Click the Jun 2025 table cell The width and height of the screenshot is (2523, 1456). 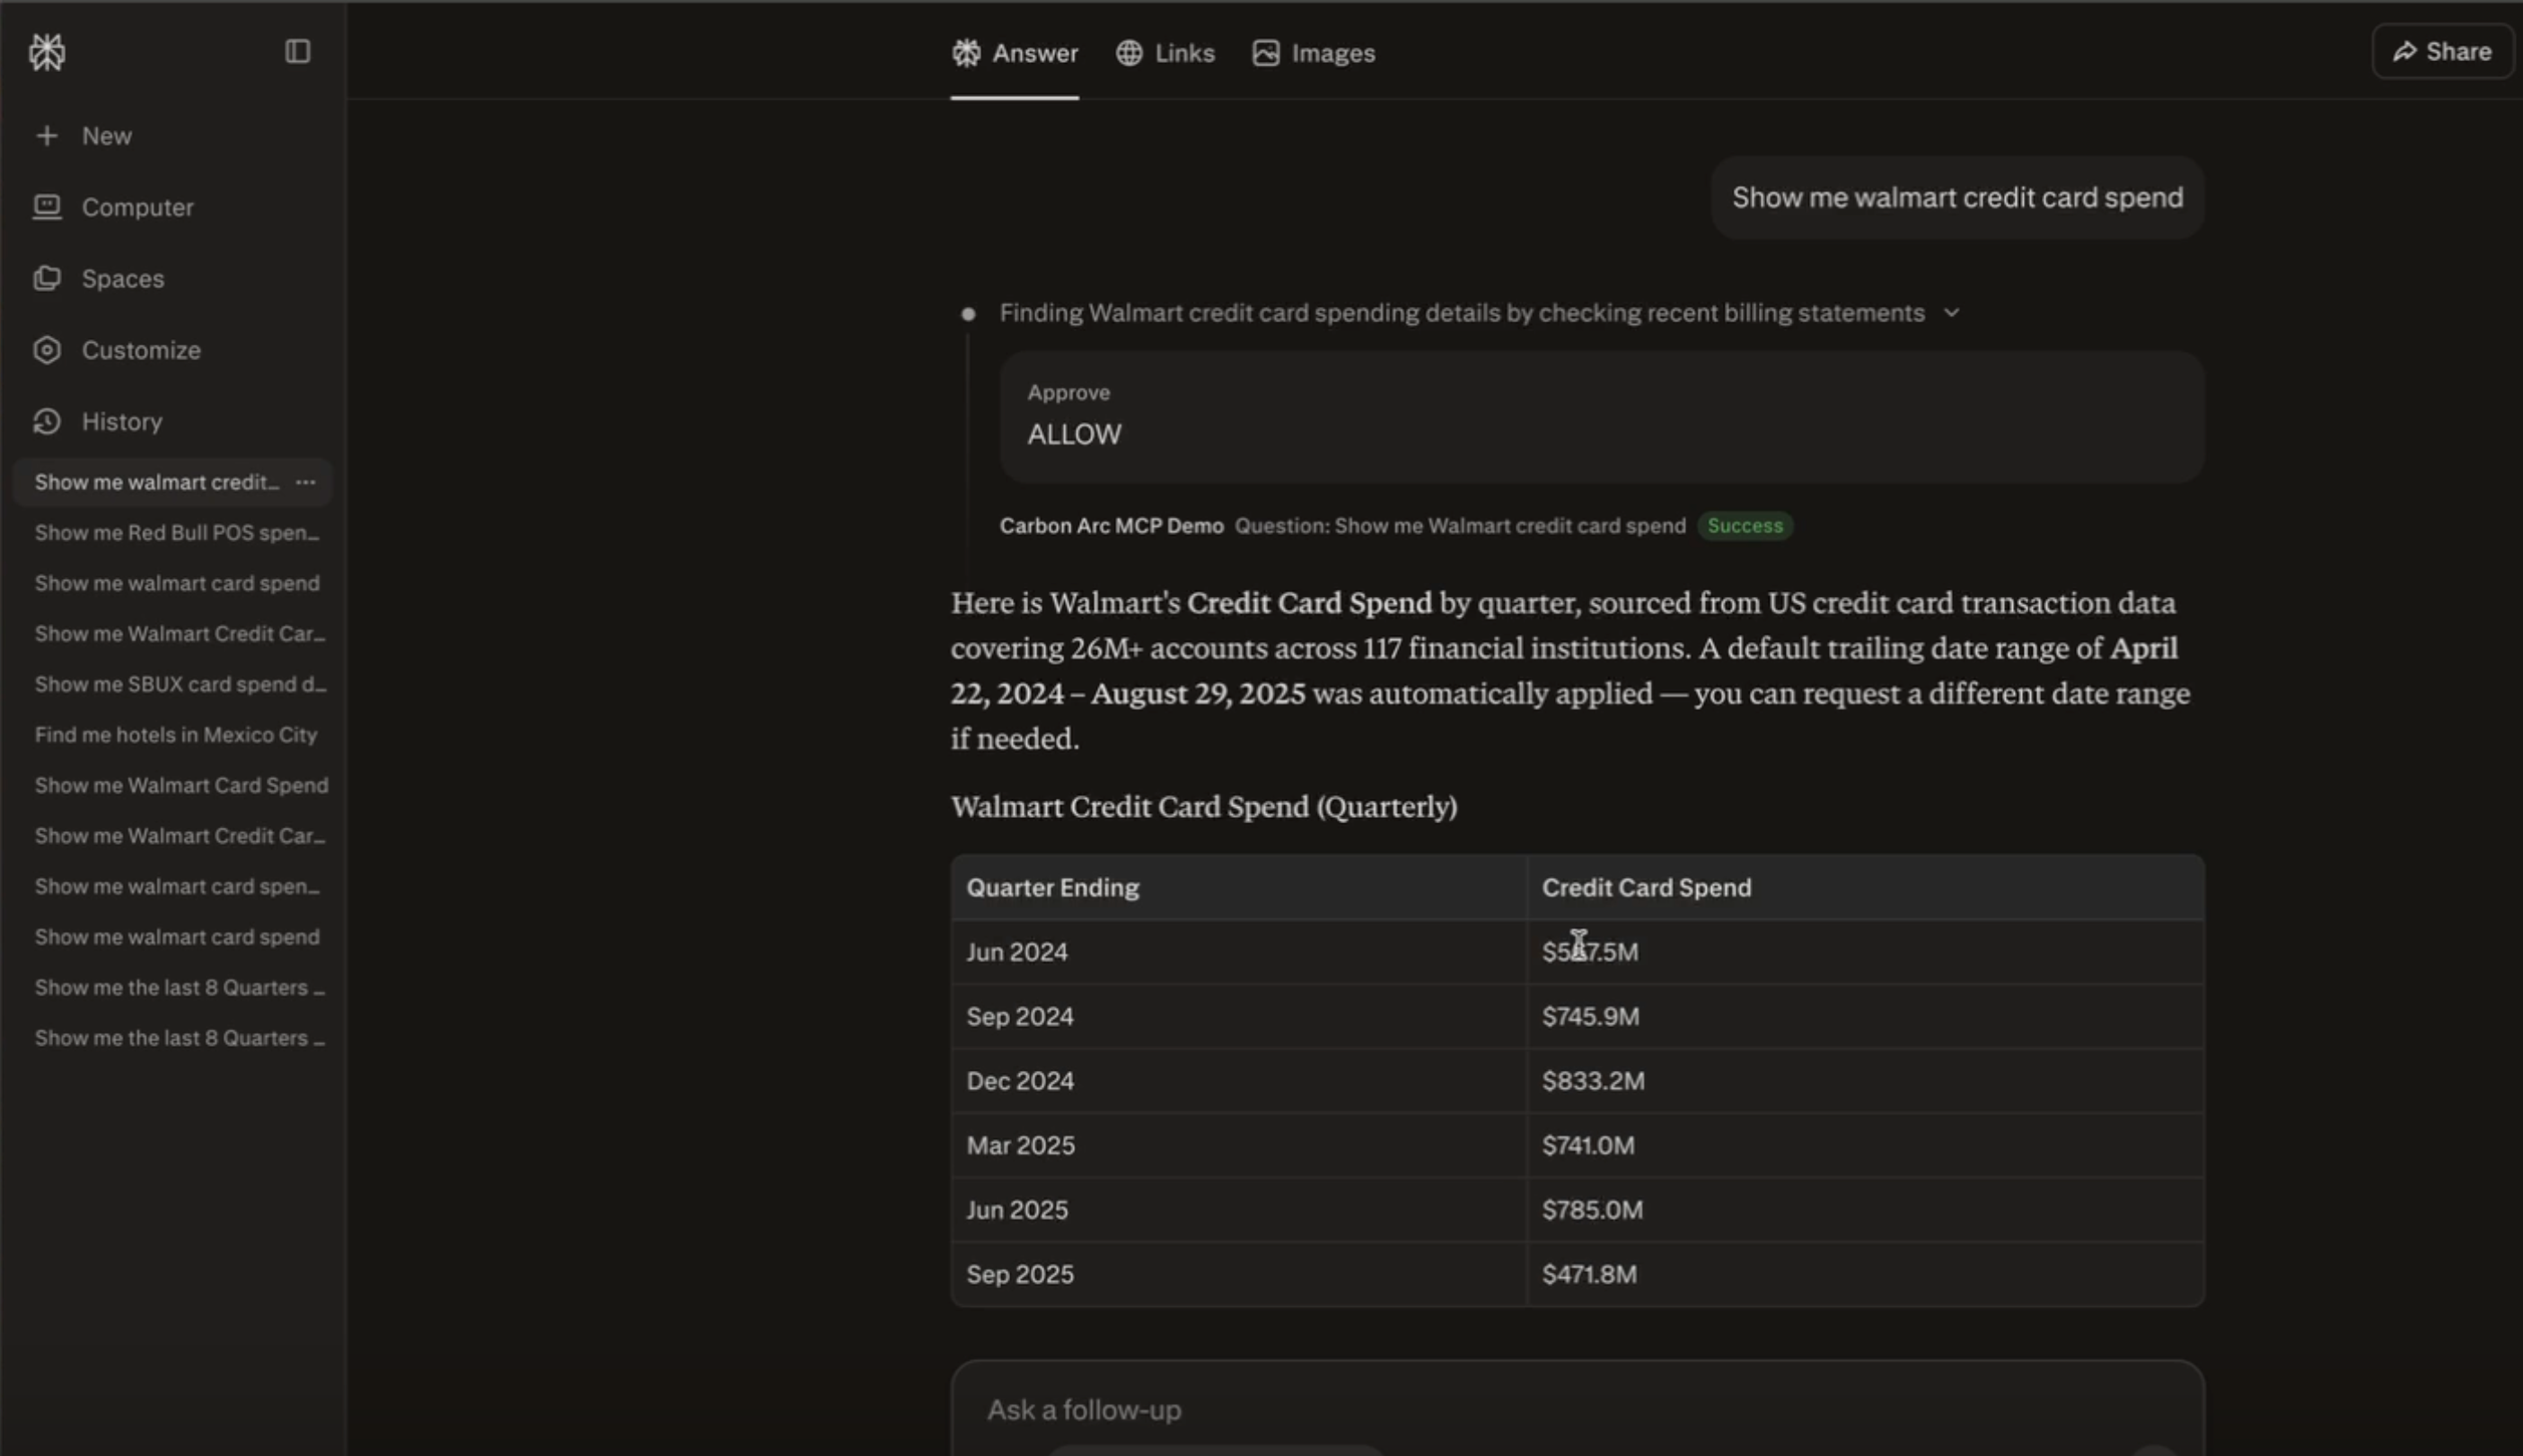1239,1210
